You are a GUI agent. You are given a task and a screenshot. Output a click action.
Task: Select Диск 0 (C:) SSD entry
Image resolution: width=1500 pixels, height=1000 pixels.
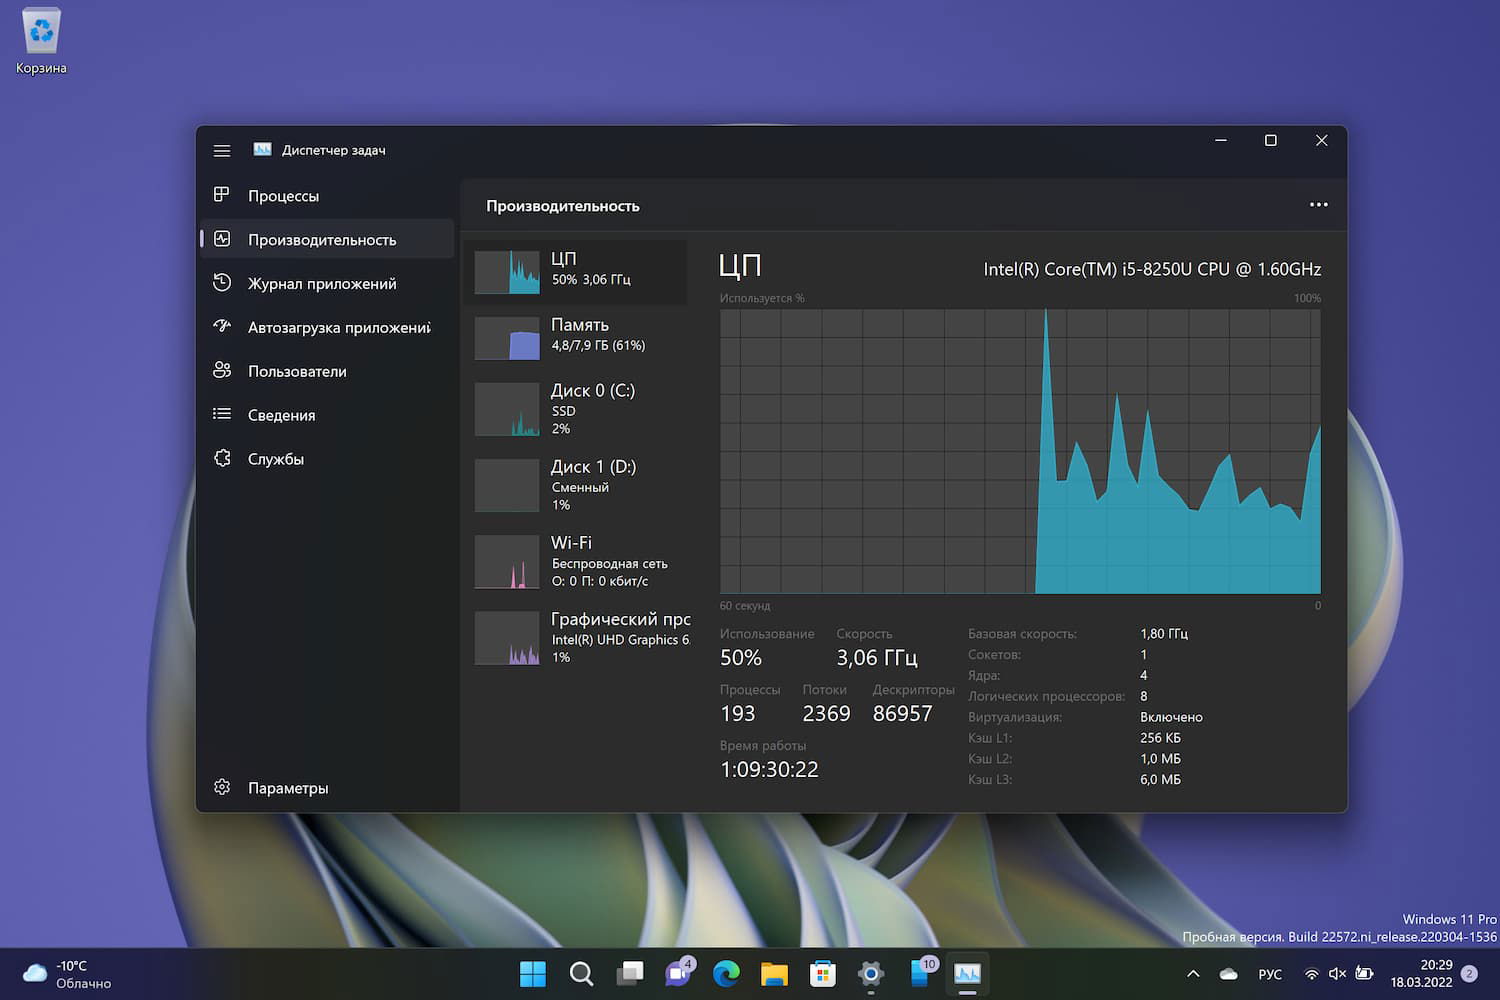click(x=575, y=409)
